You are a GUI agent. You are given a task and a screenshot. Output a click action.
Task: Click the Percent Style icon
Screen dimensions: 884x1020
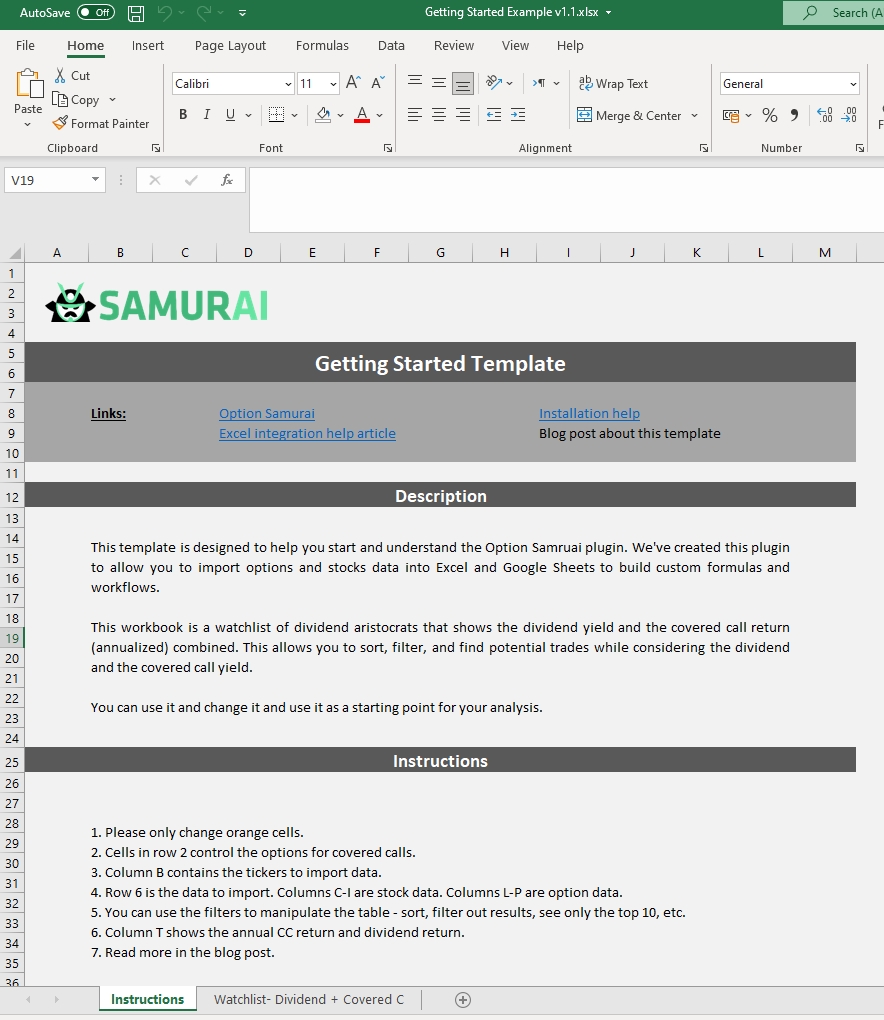click(x=769, y=115)
